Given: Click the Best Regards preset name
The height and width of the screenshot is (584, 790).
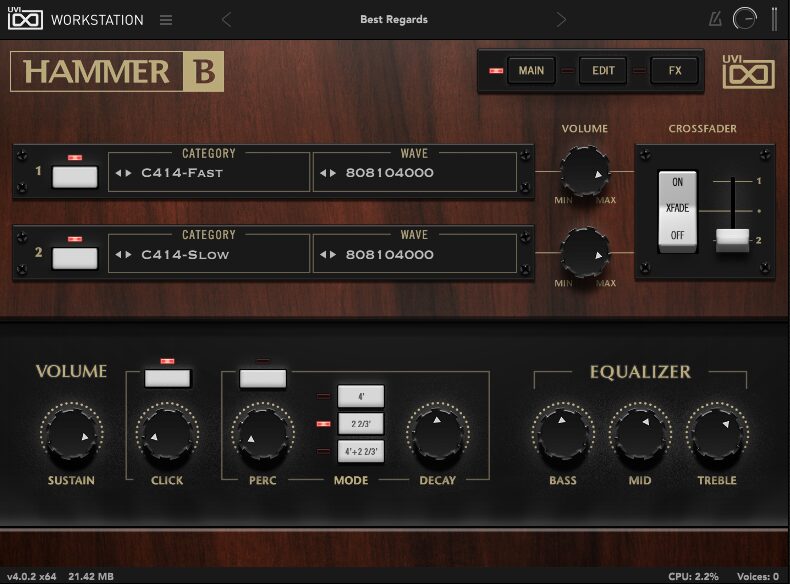Looking at the screenshot, I should 393,20.
